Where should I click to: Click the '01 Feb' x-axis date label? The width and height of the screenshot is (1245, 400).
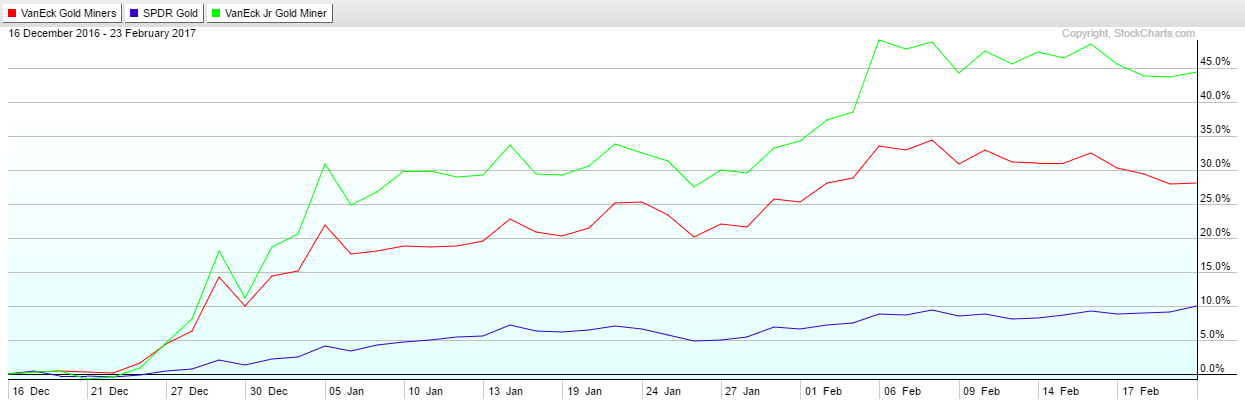coord(821,391)
